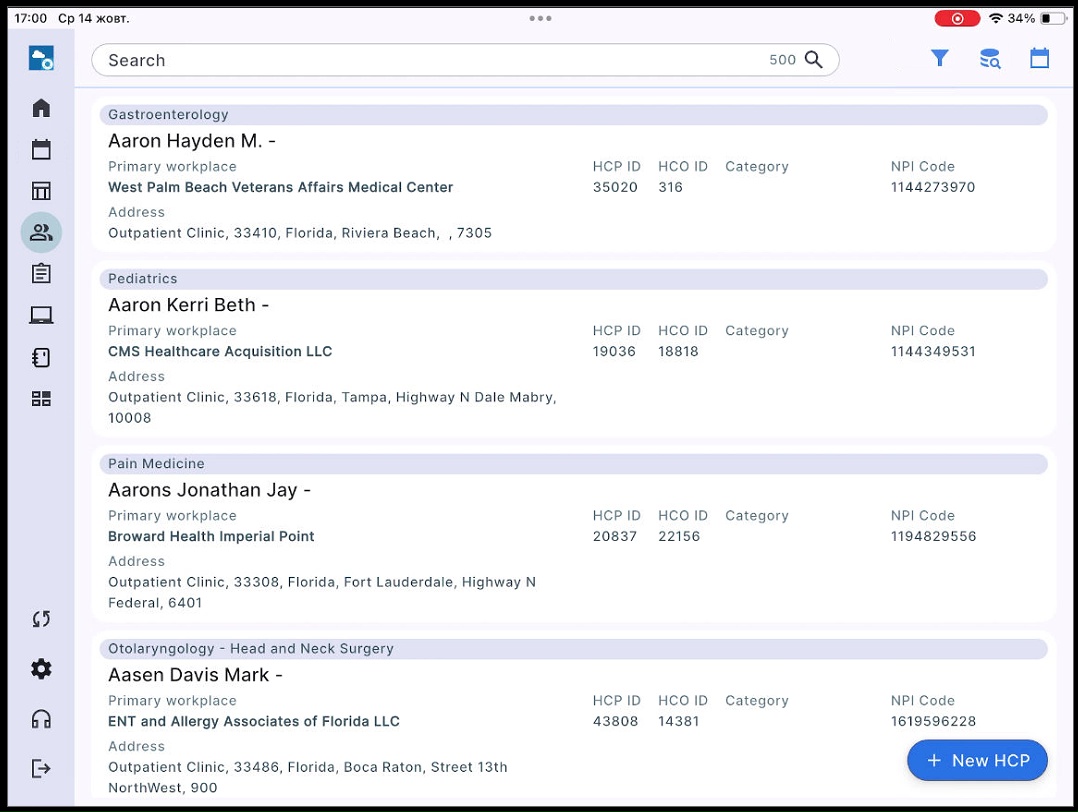The width and height of the screenshot is (1078, 812).
Task: Open the filter funnel icon
Action: coord(940,58)
